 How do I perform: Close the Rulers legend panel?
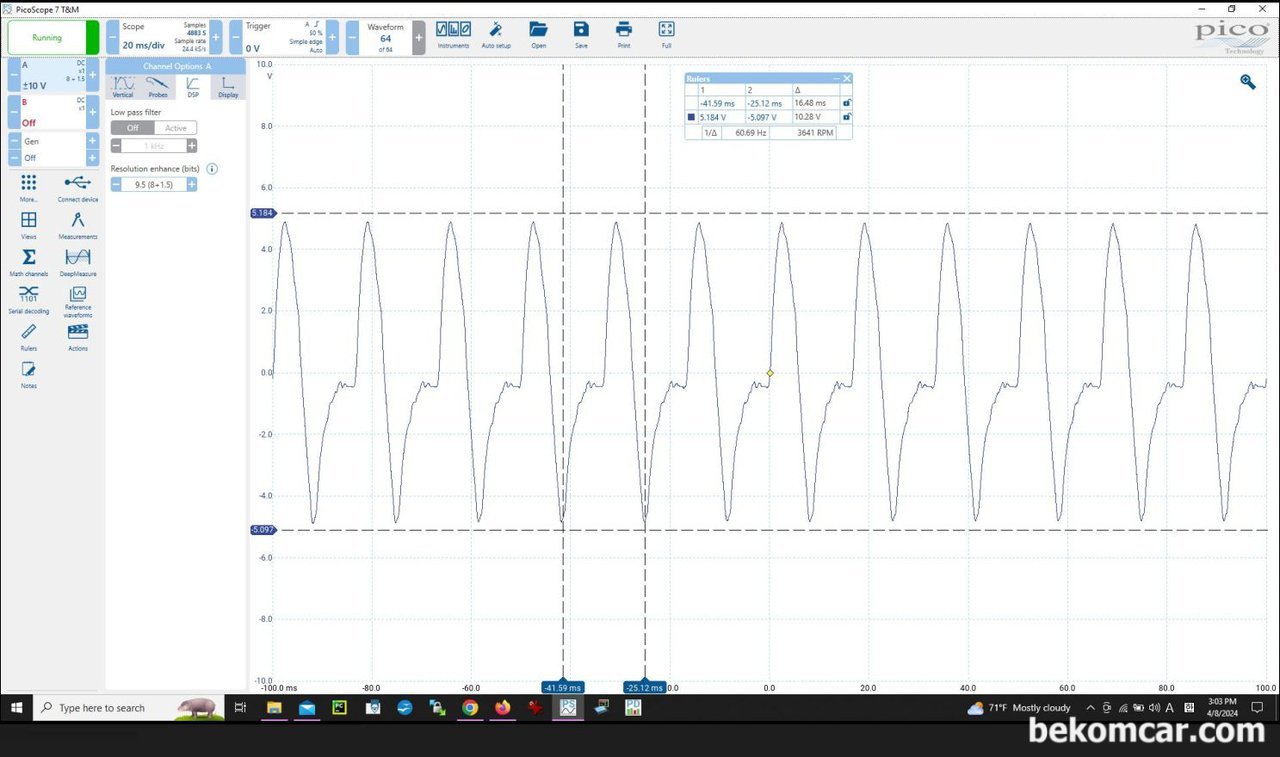tap(847, 78)
